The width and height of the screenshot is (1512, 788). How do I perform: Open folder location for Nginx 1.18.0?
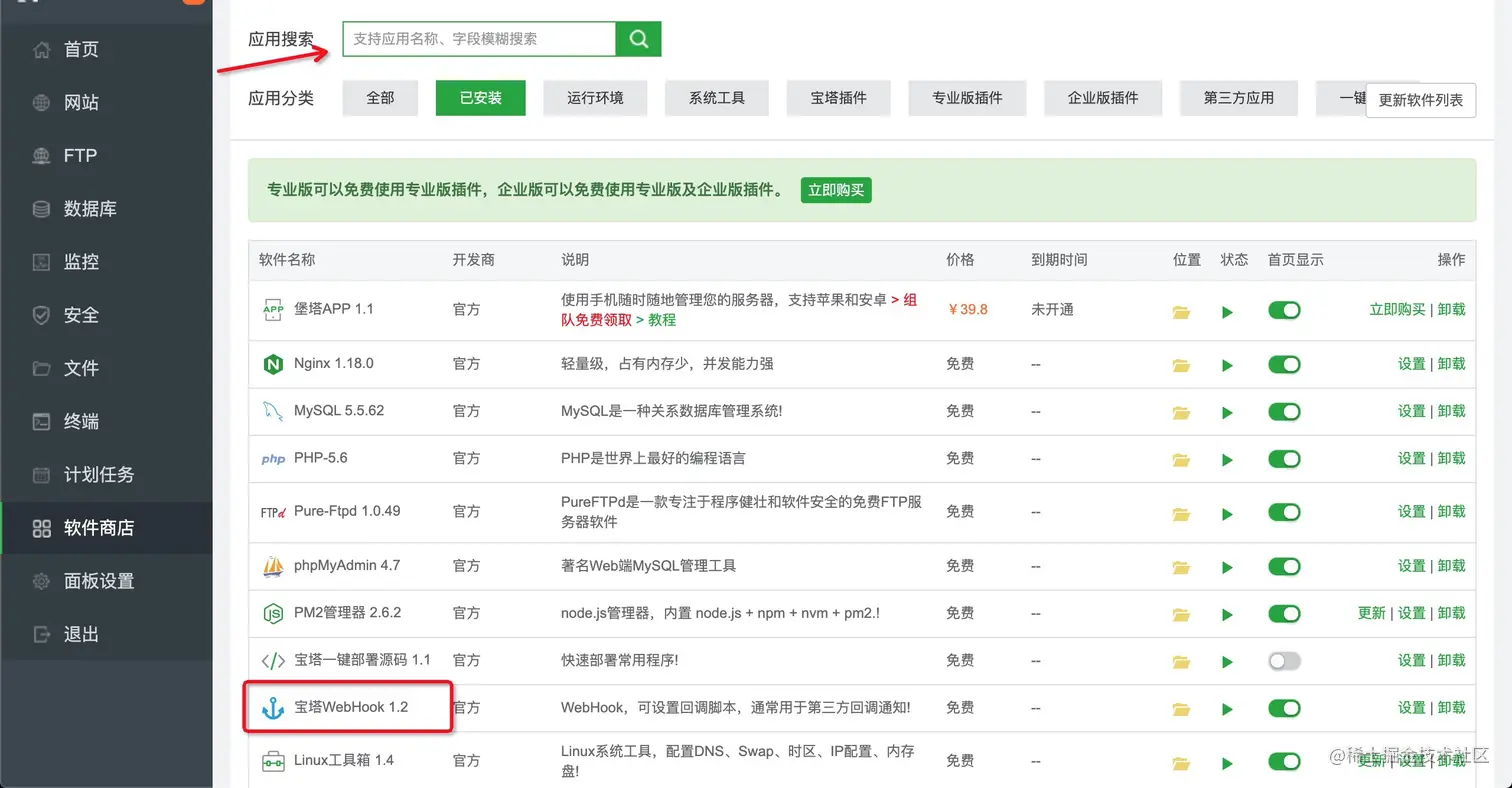[1181, 365]
